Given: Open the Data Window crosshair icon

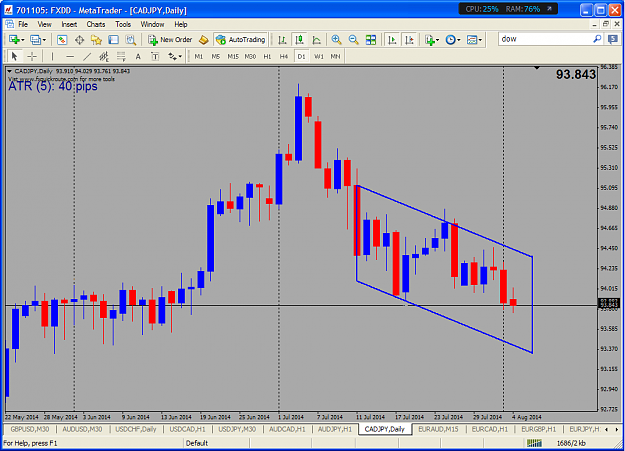Looking at the screenshot, I should click(79, 39).
